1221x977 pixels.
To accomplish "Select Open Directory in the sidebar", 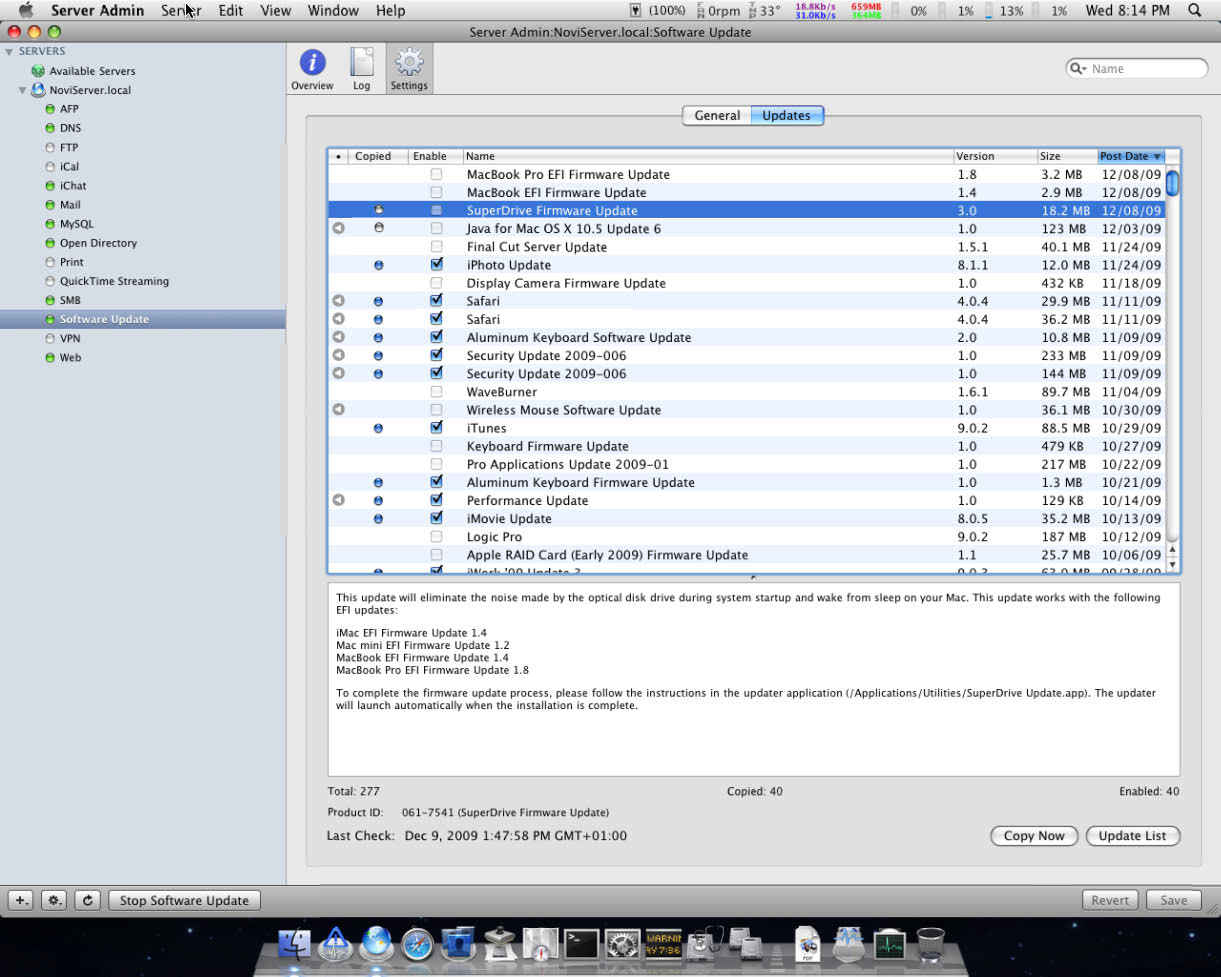I will 98,243.
